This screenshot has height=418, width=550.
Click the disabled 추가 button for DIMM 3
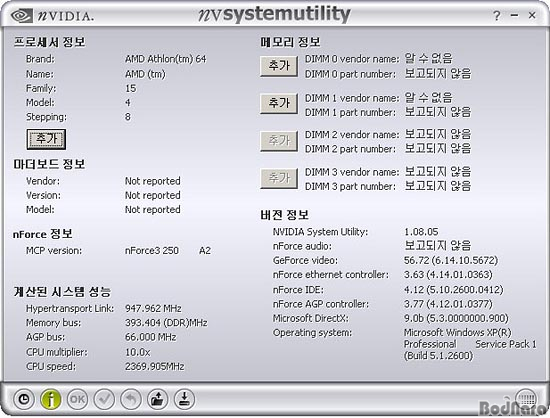point(279,178)
